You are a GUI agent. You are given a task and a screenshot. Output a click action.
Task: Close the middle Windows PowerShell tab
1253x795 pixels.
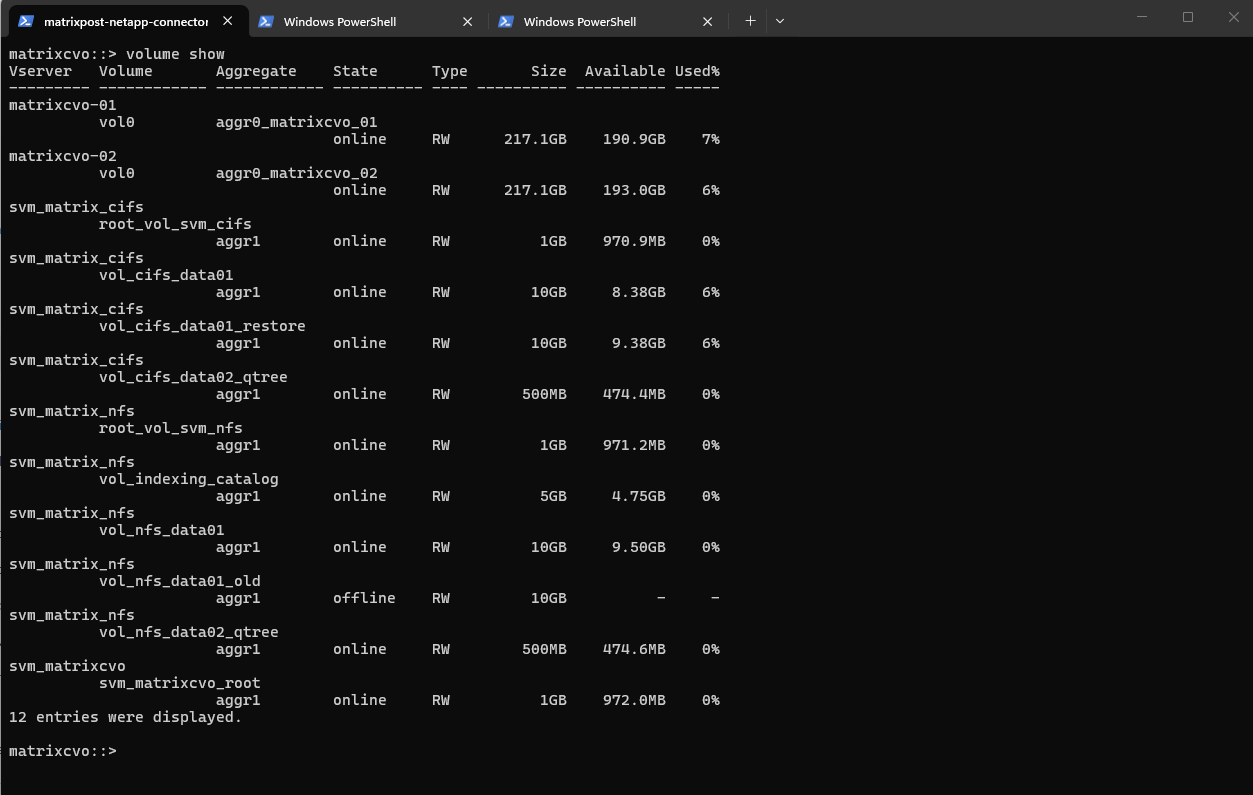pyautogui.click(x=468, y=21)
